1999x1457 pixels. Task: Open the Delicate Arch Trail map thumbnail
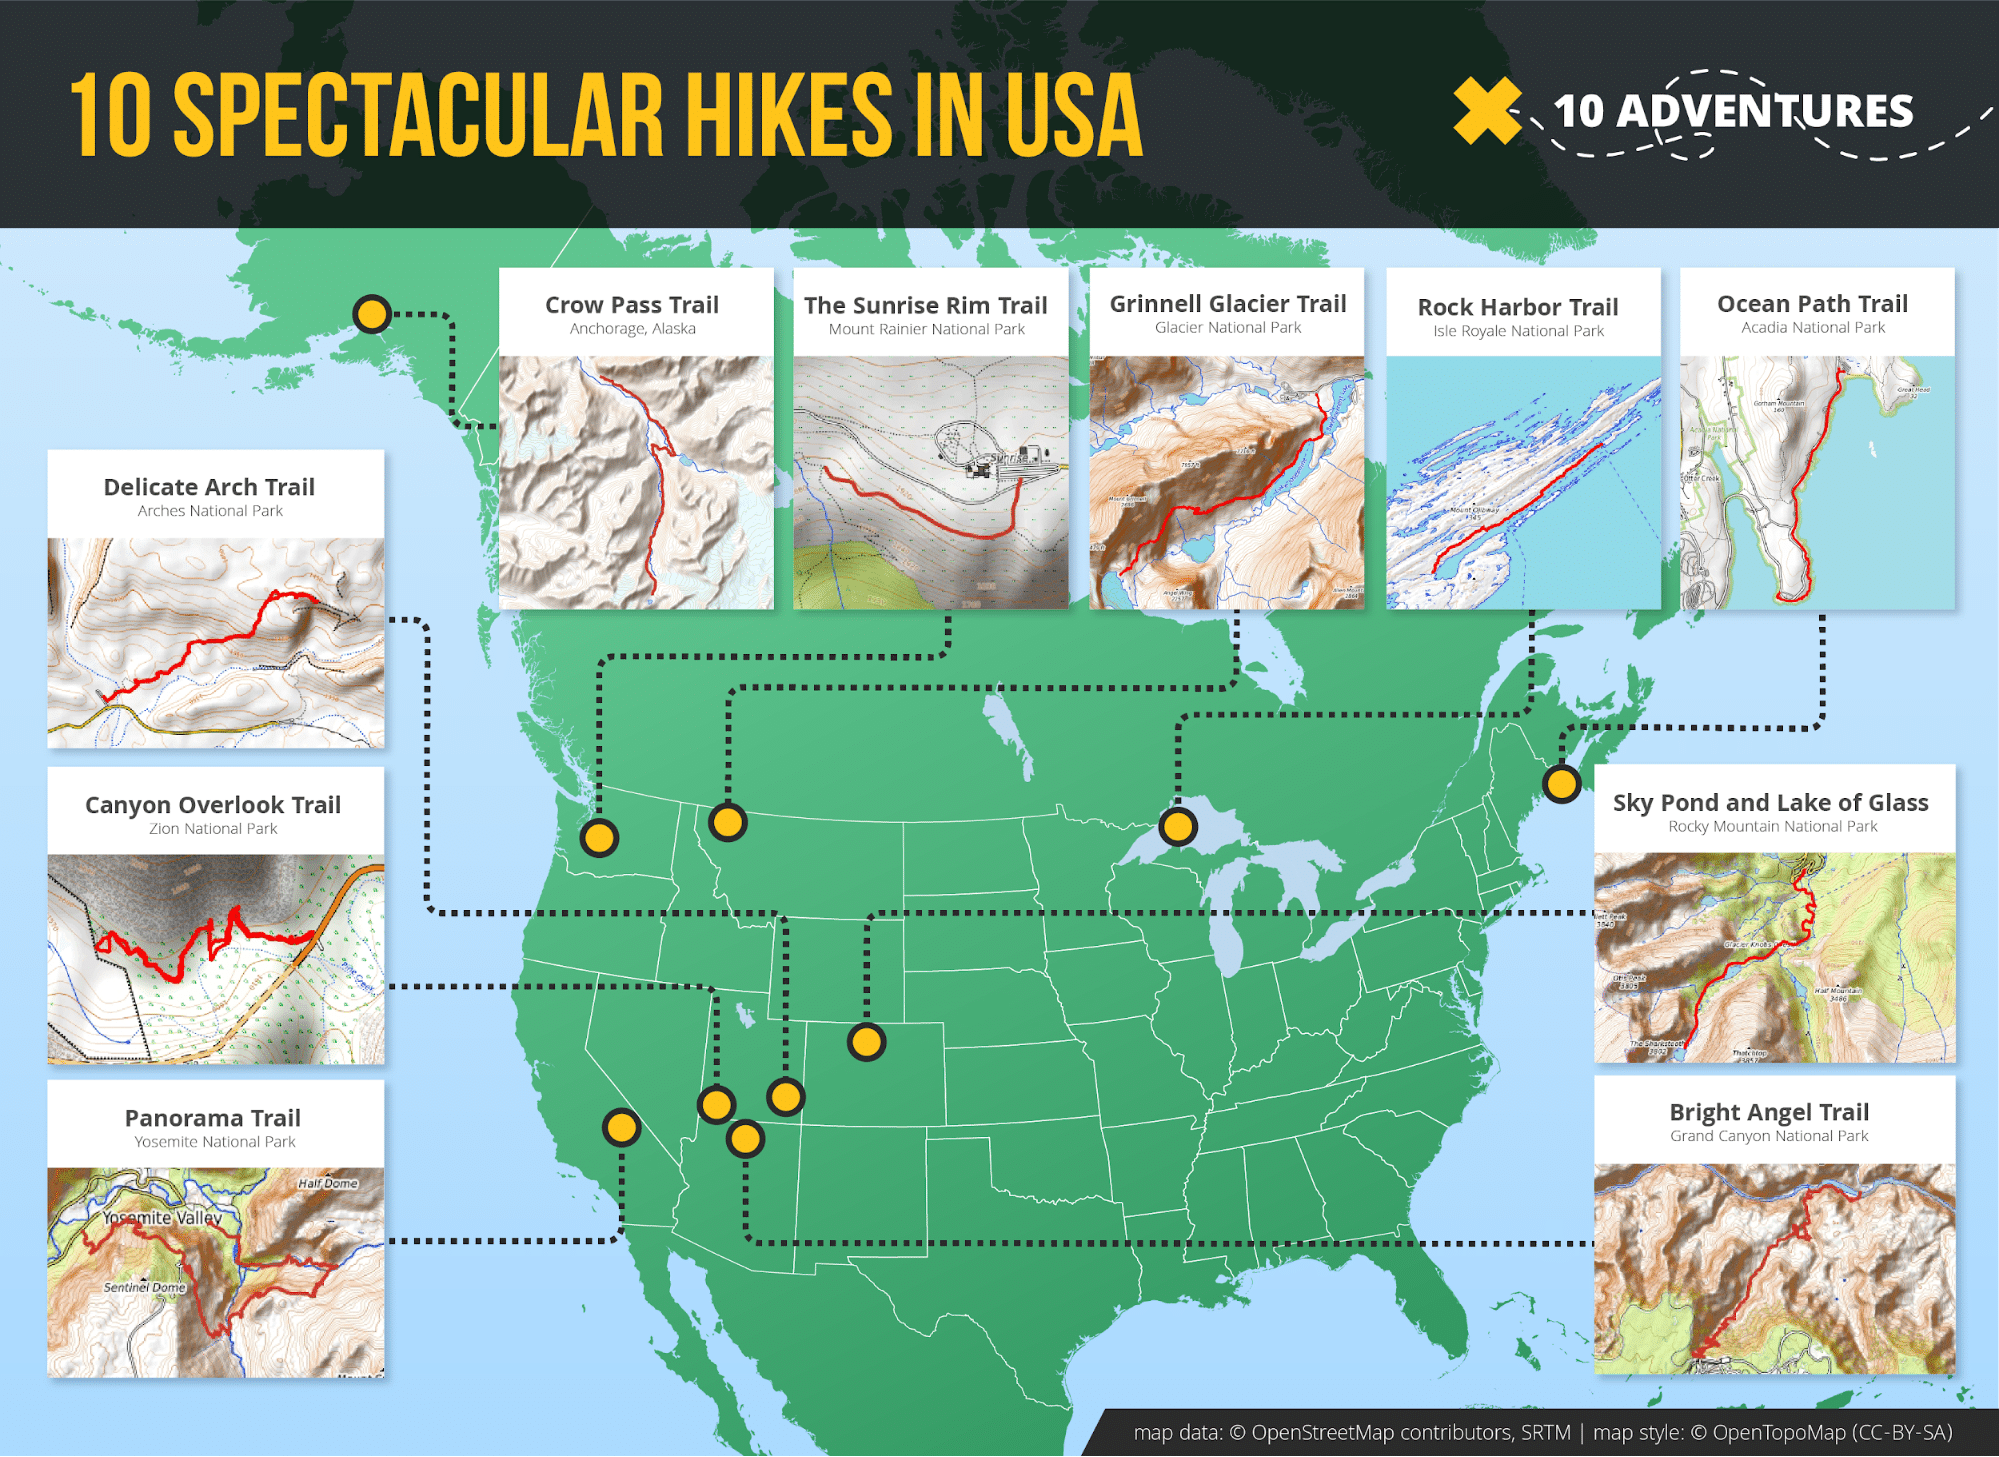(x=216, y=643)
